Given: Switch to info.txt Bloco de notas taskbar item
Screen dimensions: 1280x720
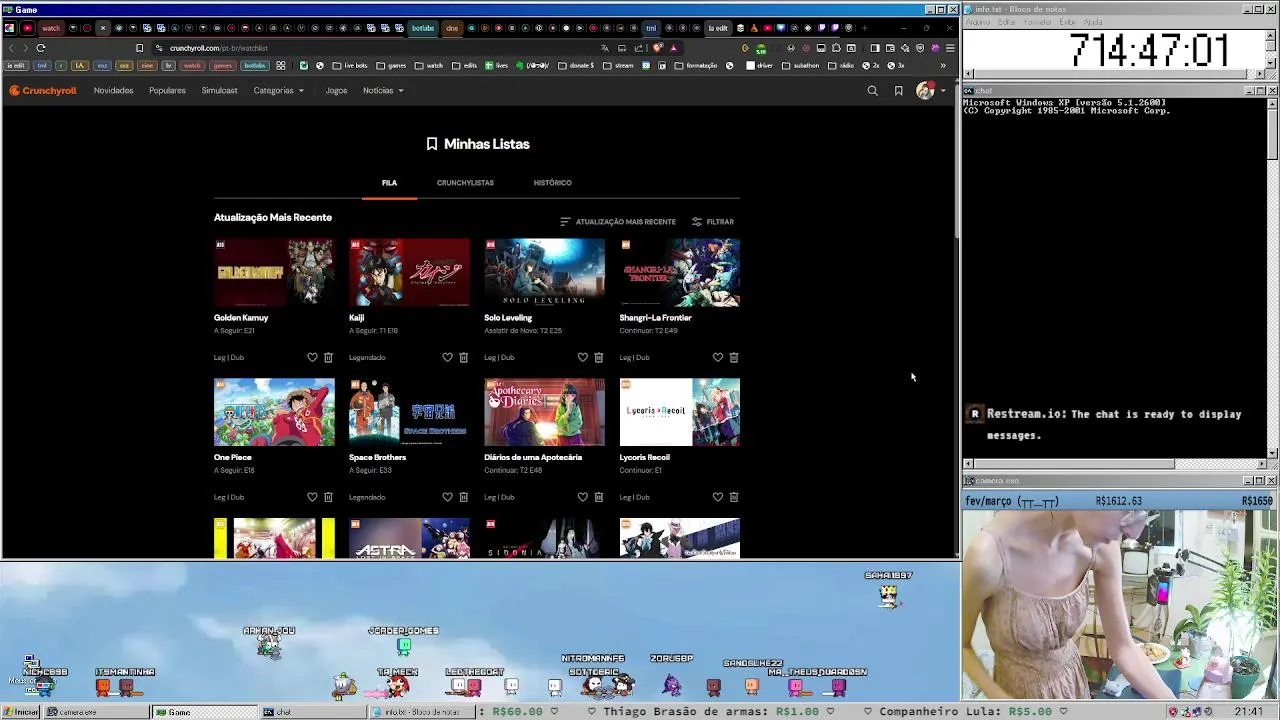Looking at the screenshot, I should coord(422,712).
